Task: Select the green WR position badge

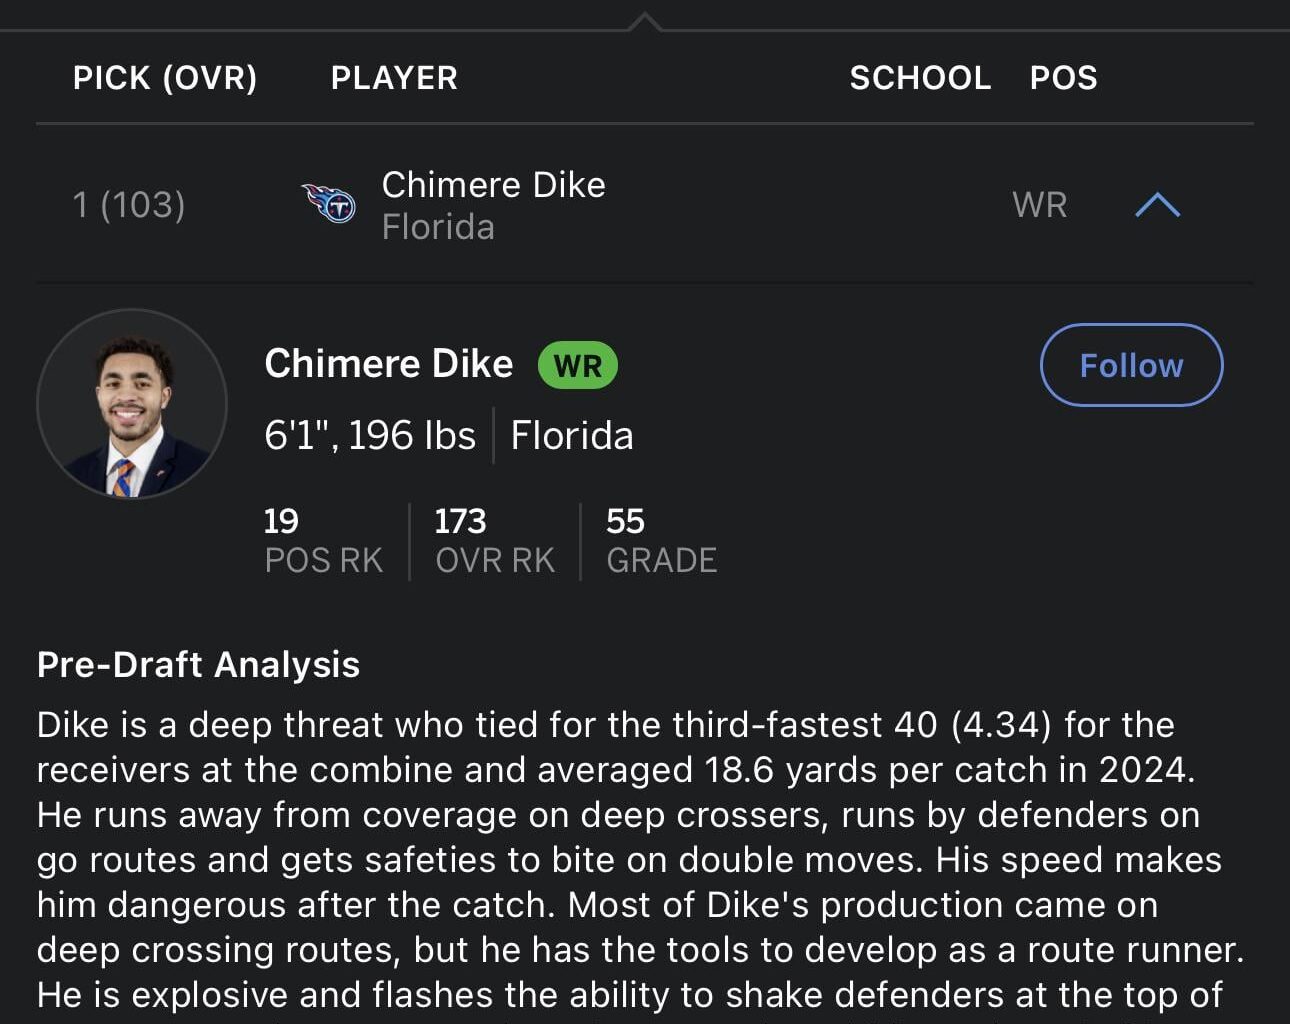Action: (x=576, y=365)
